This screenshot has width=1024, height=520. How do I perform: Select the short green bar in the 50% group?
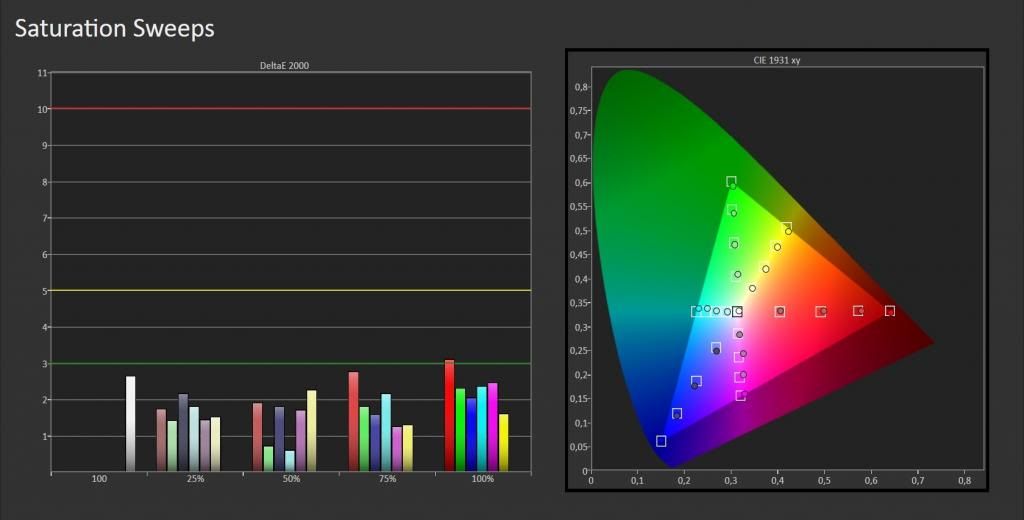coord(268,459)
